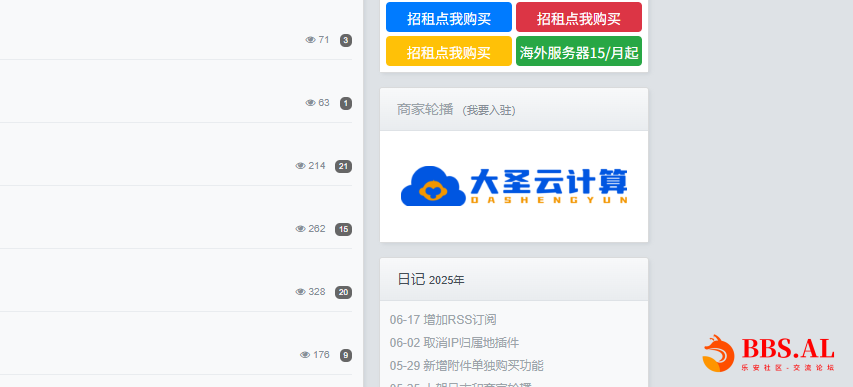Click the view count 176
The image size is (853, 387).
point(321,355)
